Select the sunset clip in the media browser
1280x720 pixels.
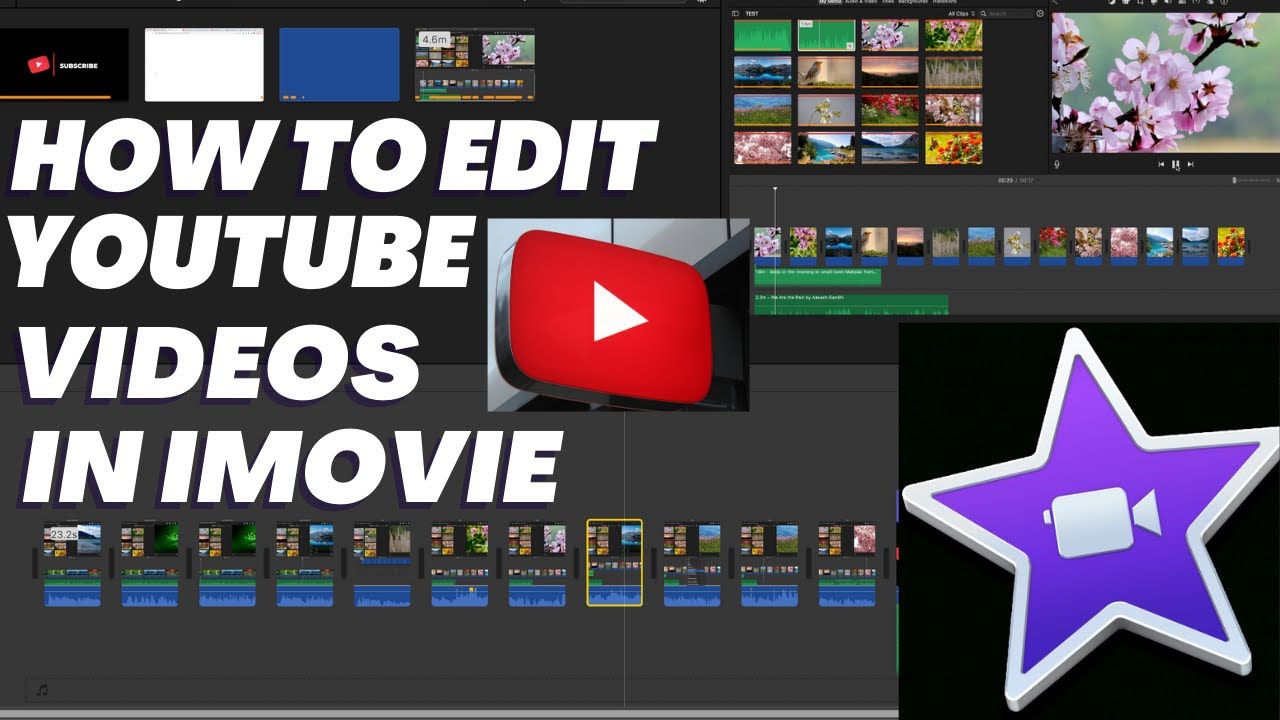pyautogui.click(x=890, y=71)
